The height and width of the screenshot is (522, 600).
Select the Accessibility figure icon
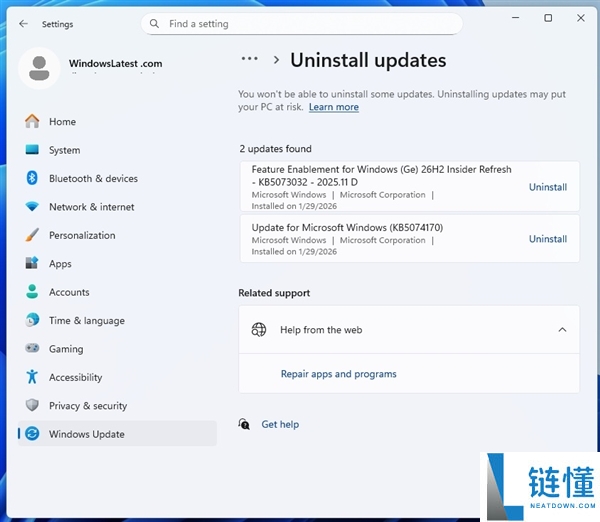32,378
